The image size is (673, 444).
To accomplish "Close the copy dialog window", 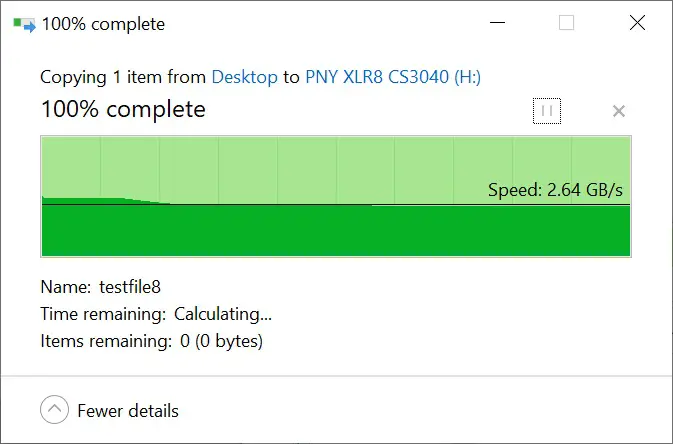I will pyautogui.click(x=637, y=23).
